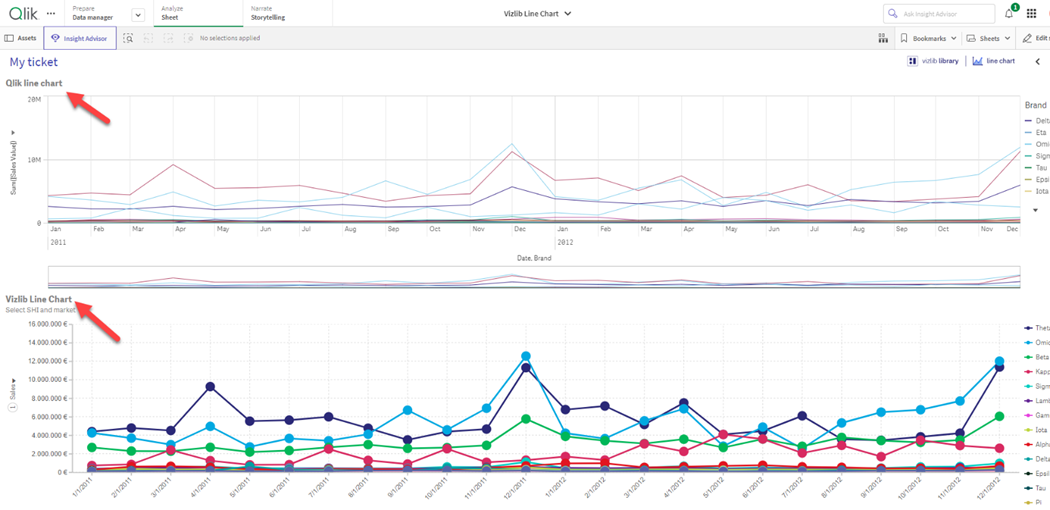The height and width of the screenshot is (510, 1050).
Task: Toggle Tau series in Vizlib legend
Action: tap(1036, 487)
